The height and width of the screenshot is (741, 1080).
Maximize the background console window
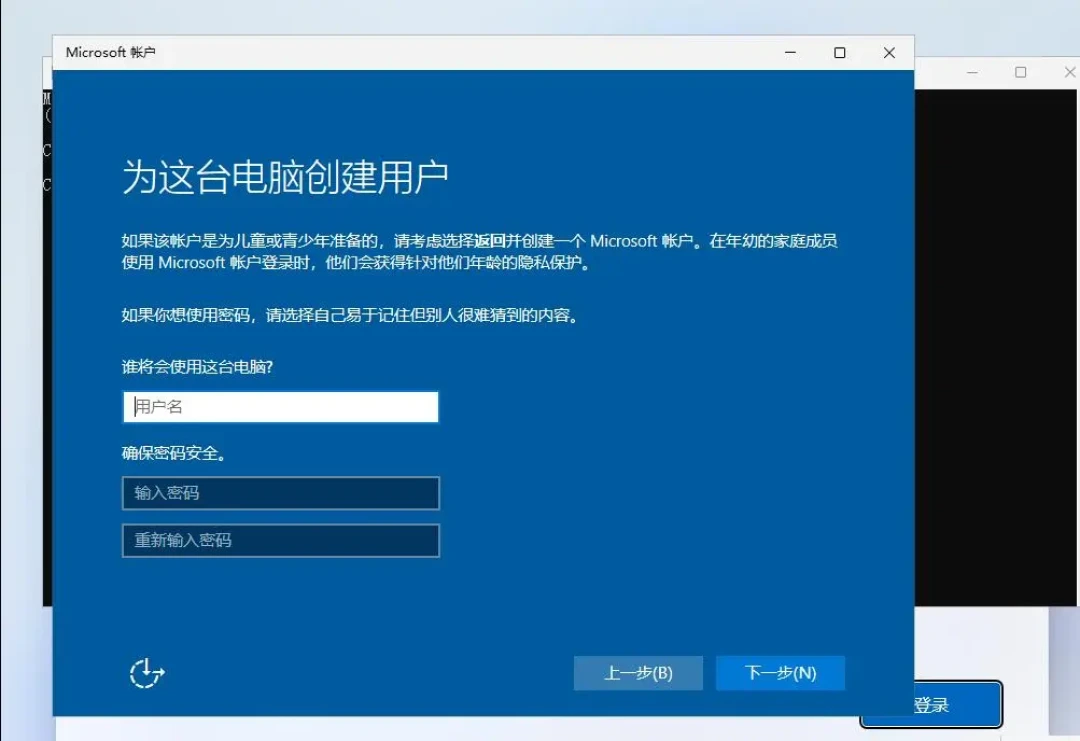1021,72
